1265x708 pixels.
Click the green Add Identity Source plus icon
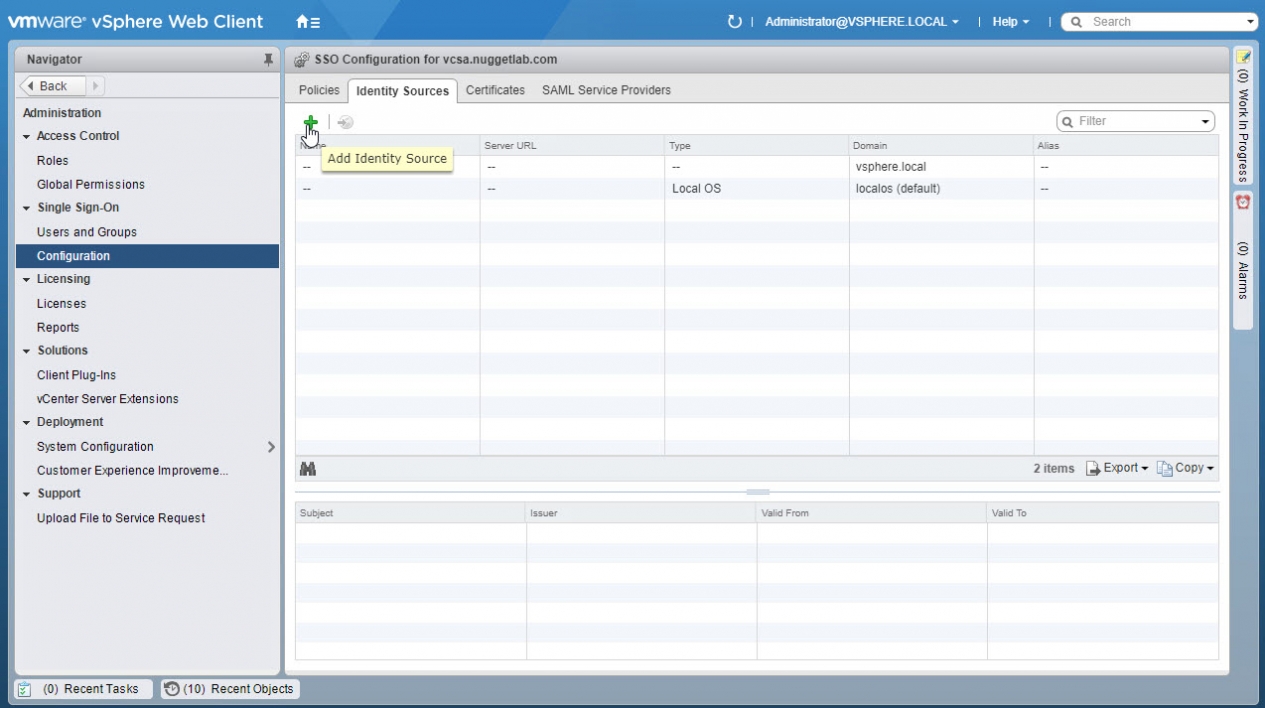click(x=310, y=122)
